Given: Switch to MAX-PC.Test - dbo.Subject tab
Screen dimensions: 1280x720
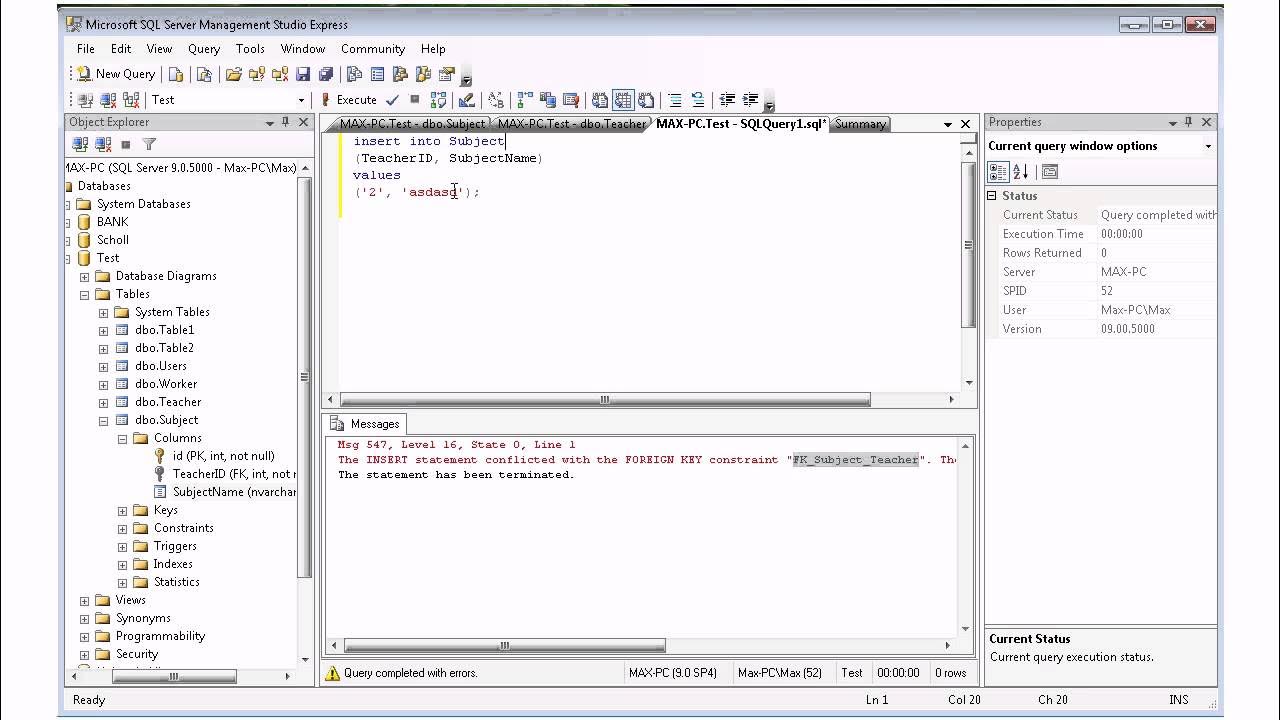Looking at the screenshot, I should pos(410,124).
